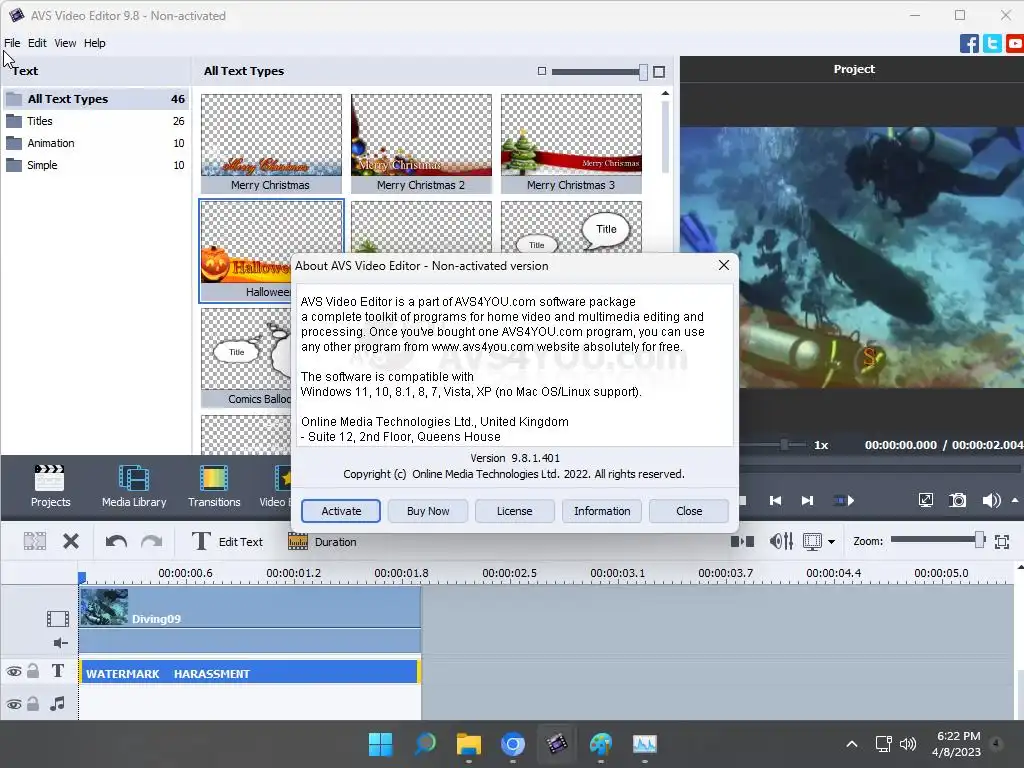Delete selected item with X icon
Image resolution: width=1024 pixels, height=768 pixels.
click(71, 541)
